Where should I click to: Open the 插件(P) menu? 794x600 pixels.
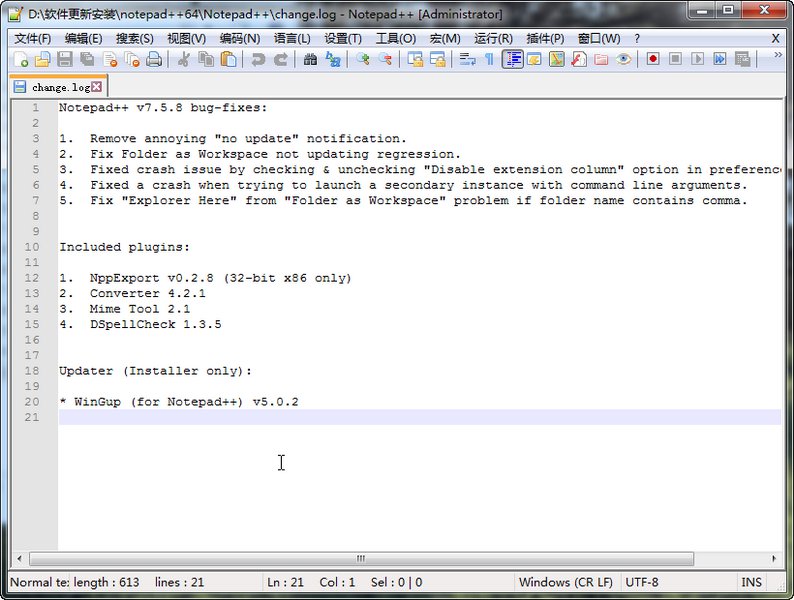tap(545, 38)
